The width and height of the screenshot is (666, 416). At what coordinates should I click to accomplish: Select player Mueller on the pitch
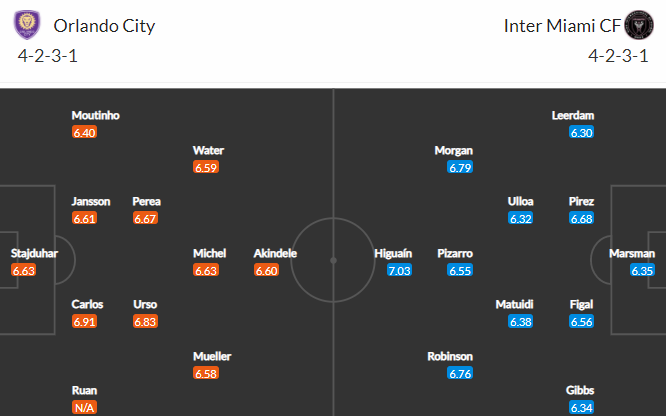[212, 356]
